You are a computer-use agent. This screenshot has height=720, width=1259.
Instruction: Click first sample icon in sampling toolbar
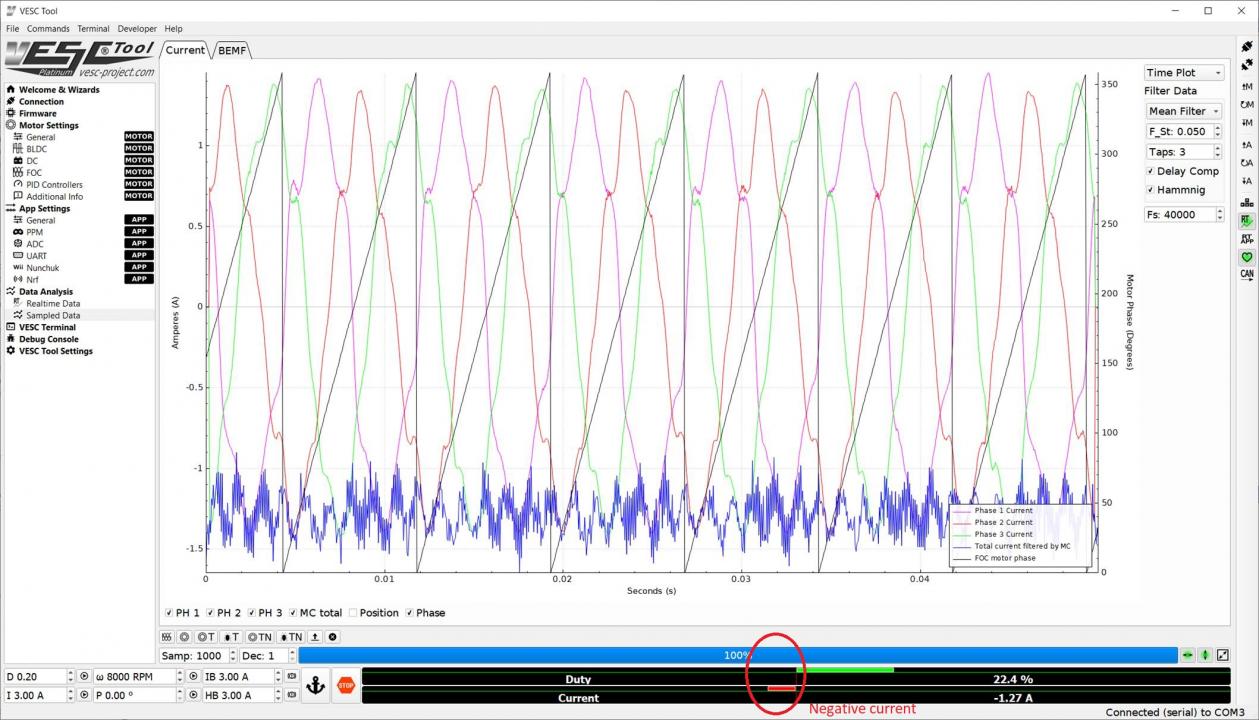click(x=167, y=637)
